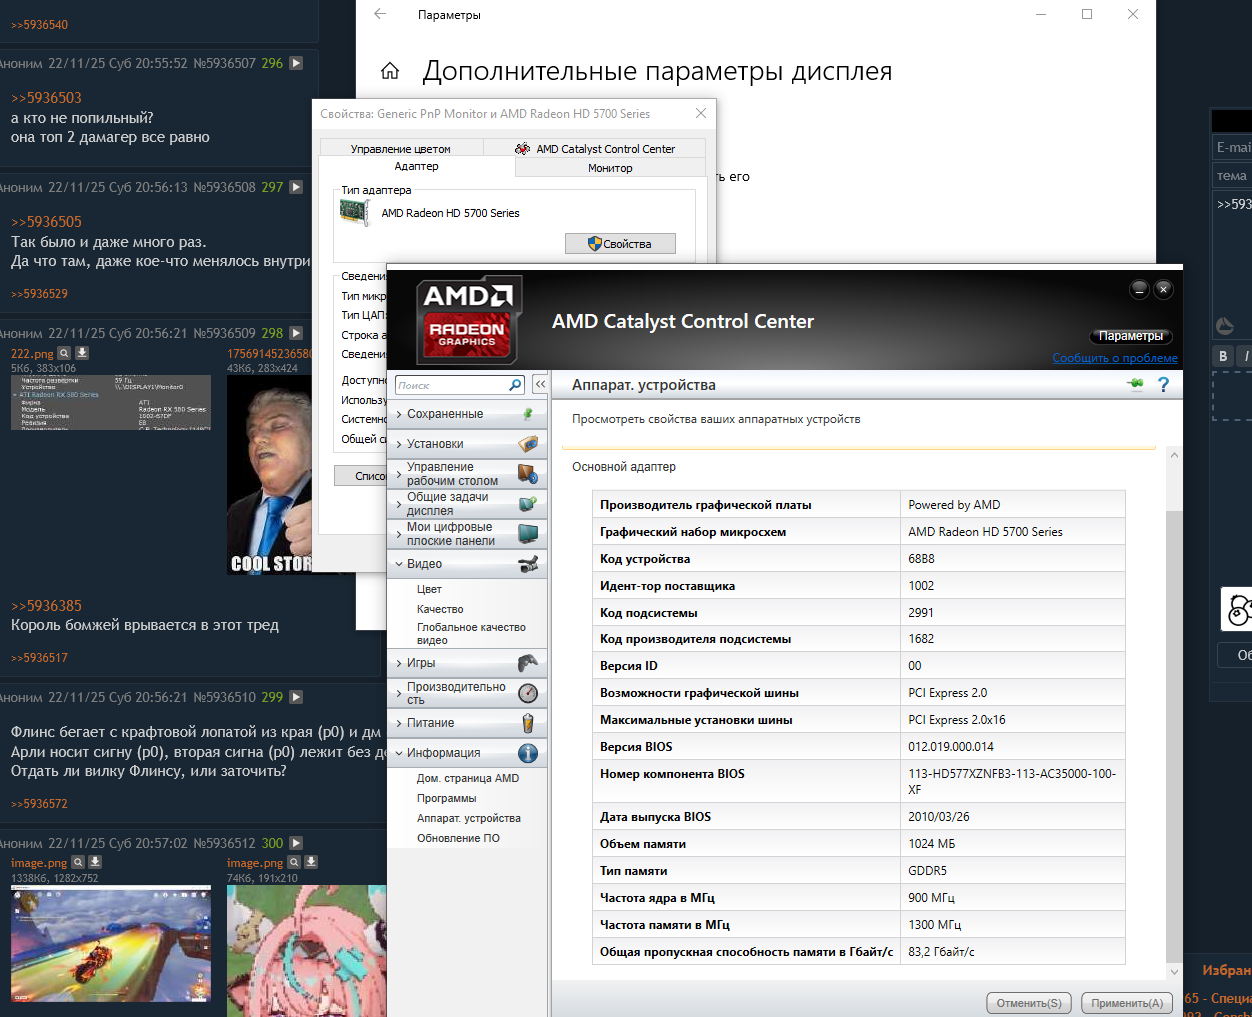Click the Свойства button in adapter dialog
Screen dimensions: 1252x1017
(x=620, y=243)
